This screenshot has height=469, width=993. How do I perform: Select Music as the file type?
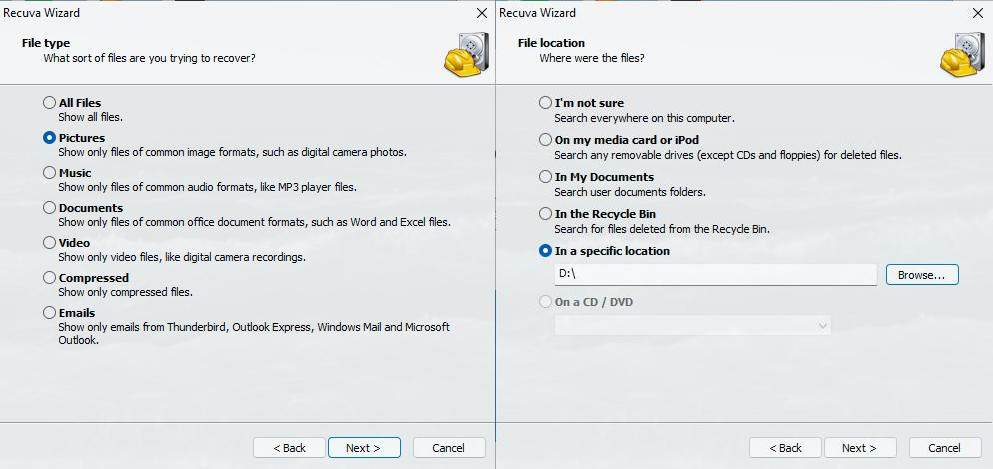[50, 173]
